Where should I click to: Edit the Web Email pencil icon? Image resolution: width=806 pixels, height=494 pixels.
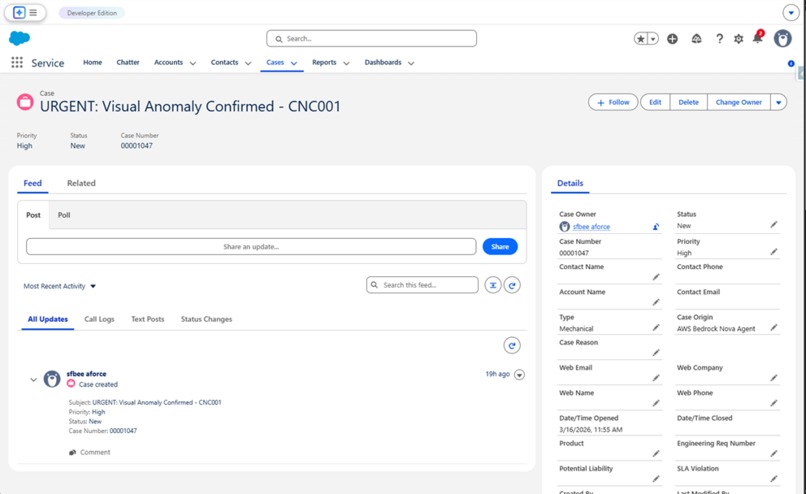coord(656,378)
